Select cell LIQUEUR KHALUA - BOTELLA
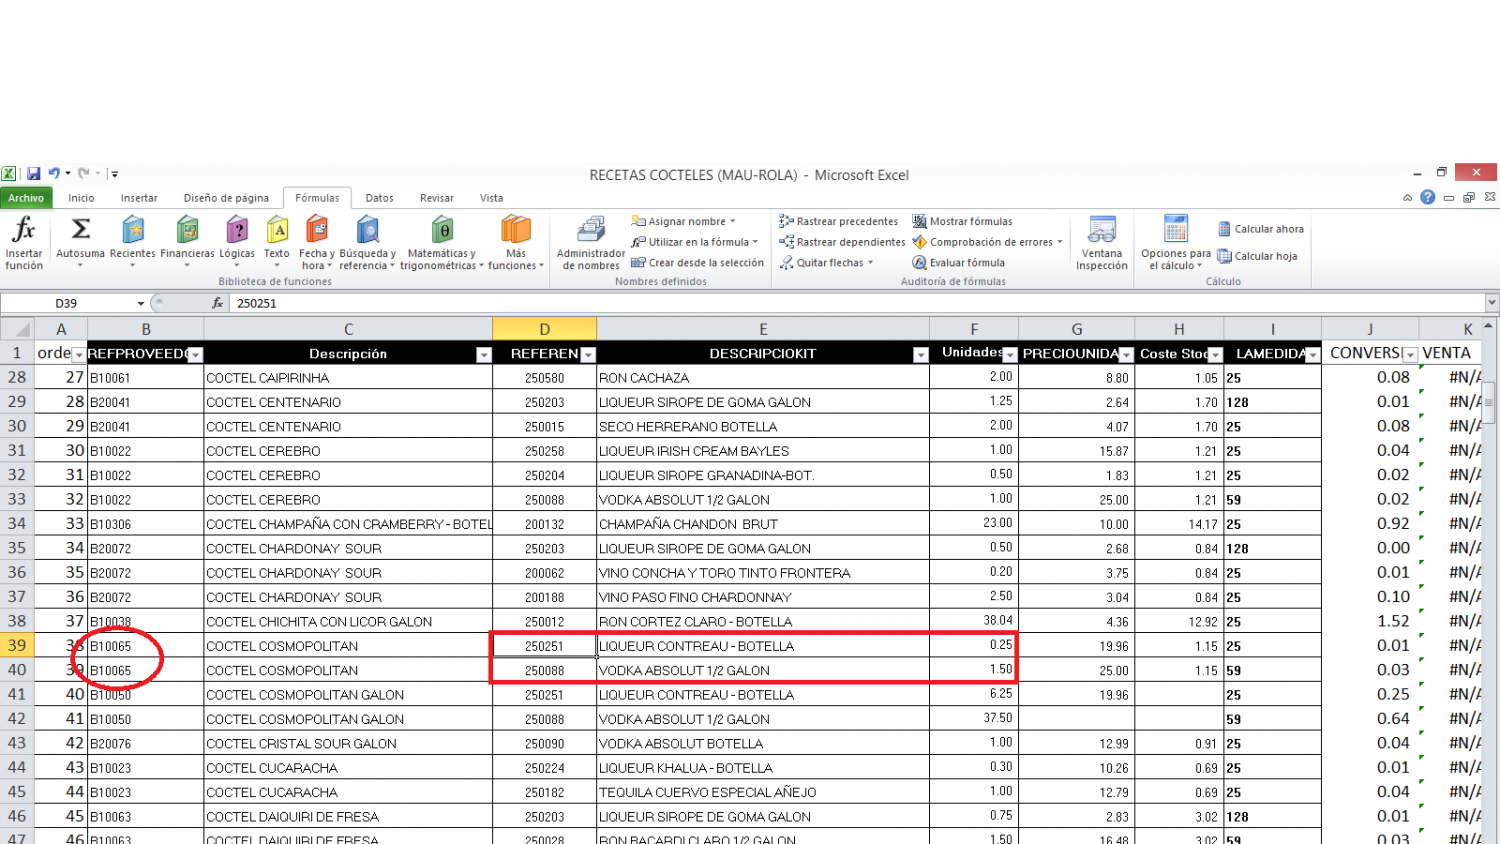The width and height of the screenshot is (1500, 844). click(x=763, y=768)
